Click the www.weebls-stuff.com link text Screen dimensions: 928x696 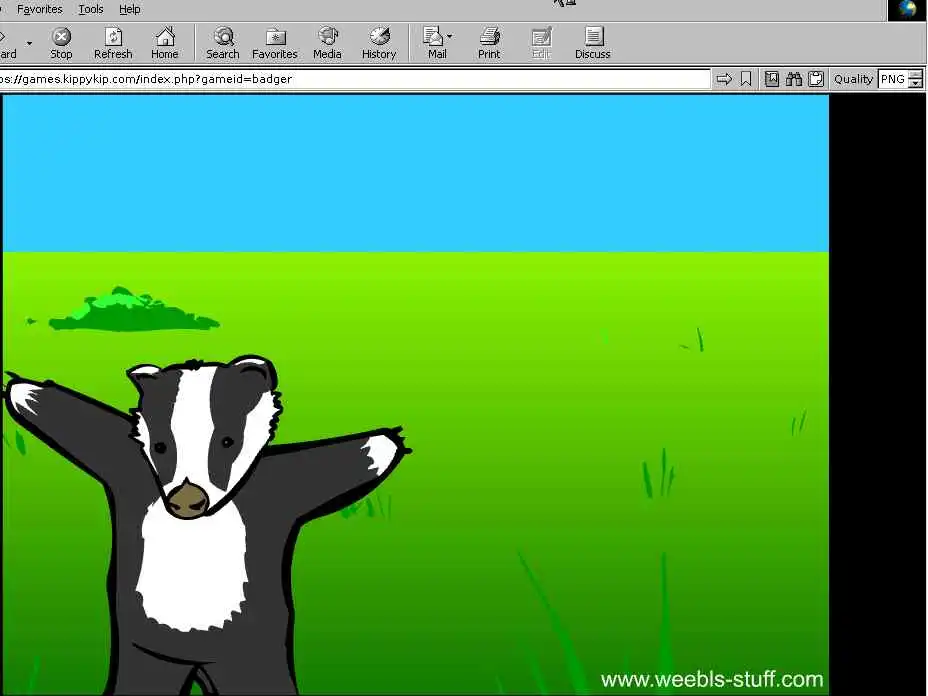(711, 679)
